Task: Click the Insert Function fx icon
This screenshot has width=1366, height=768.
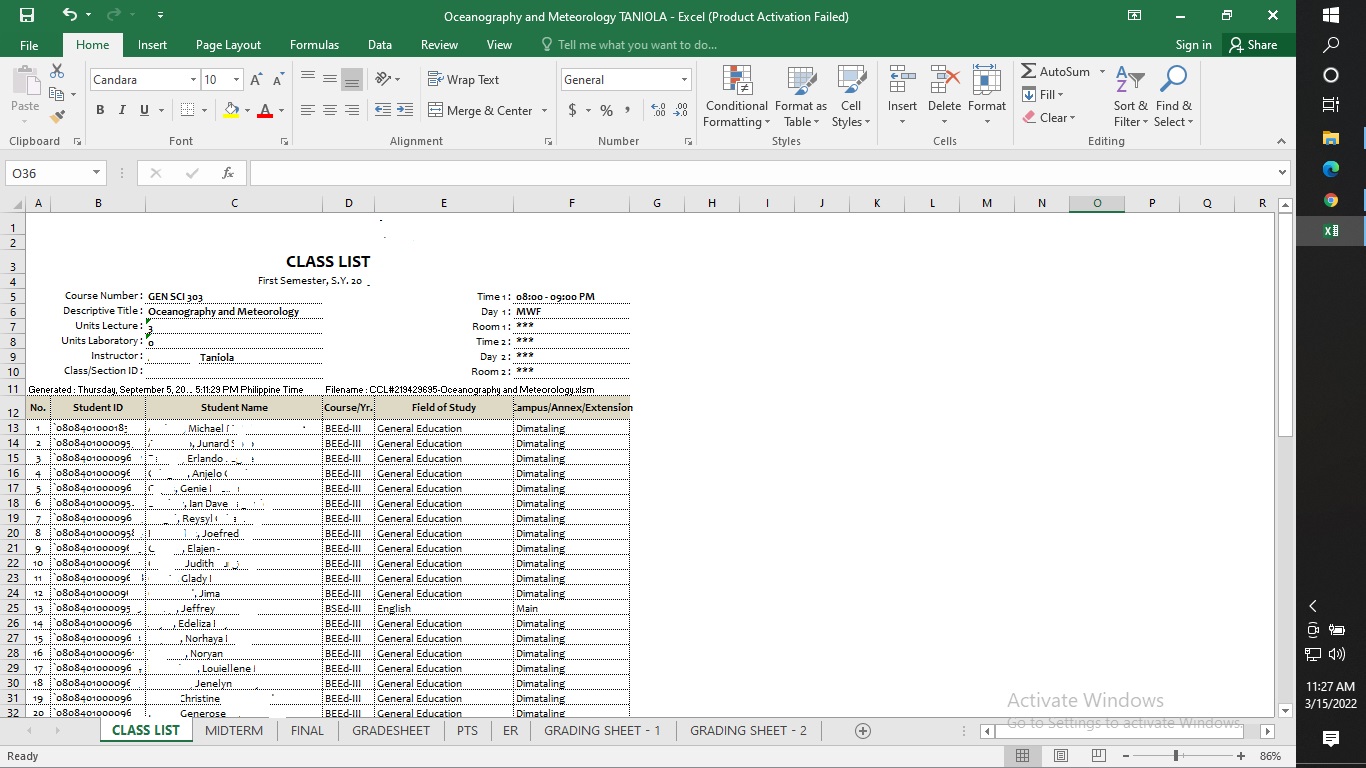Action: [228, 173]
